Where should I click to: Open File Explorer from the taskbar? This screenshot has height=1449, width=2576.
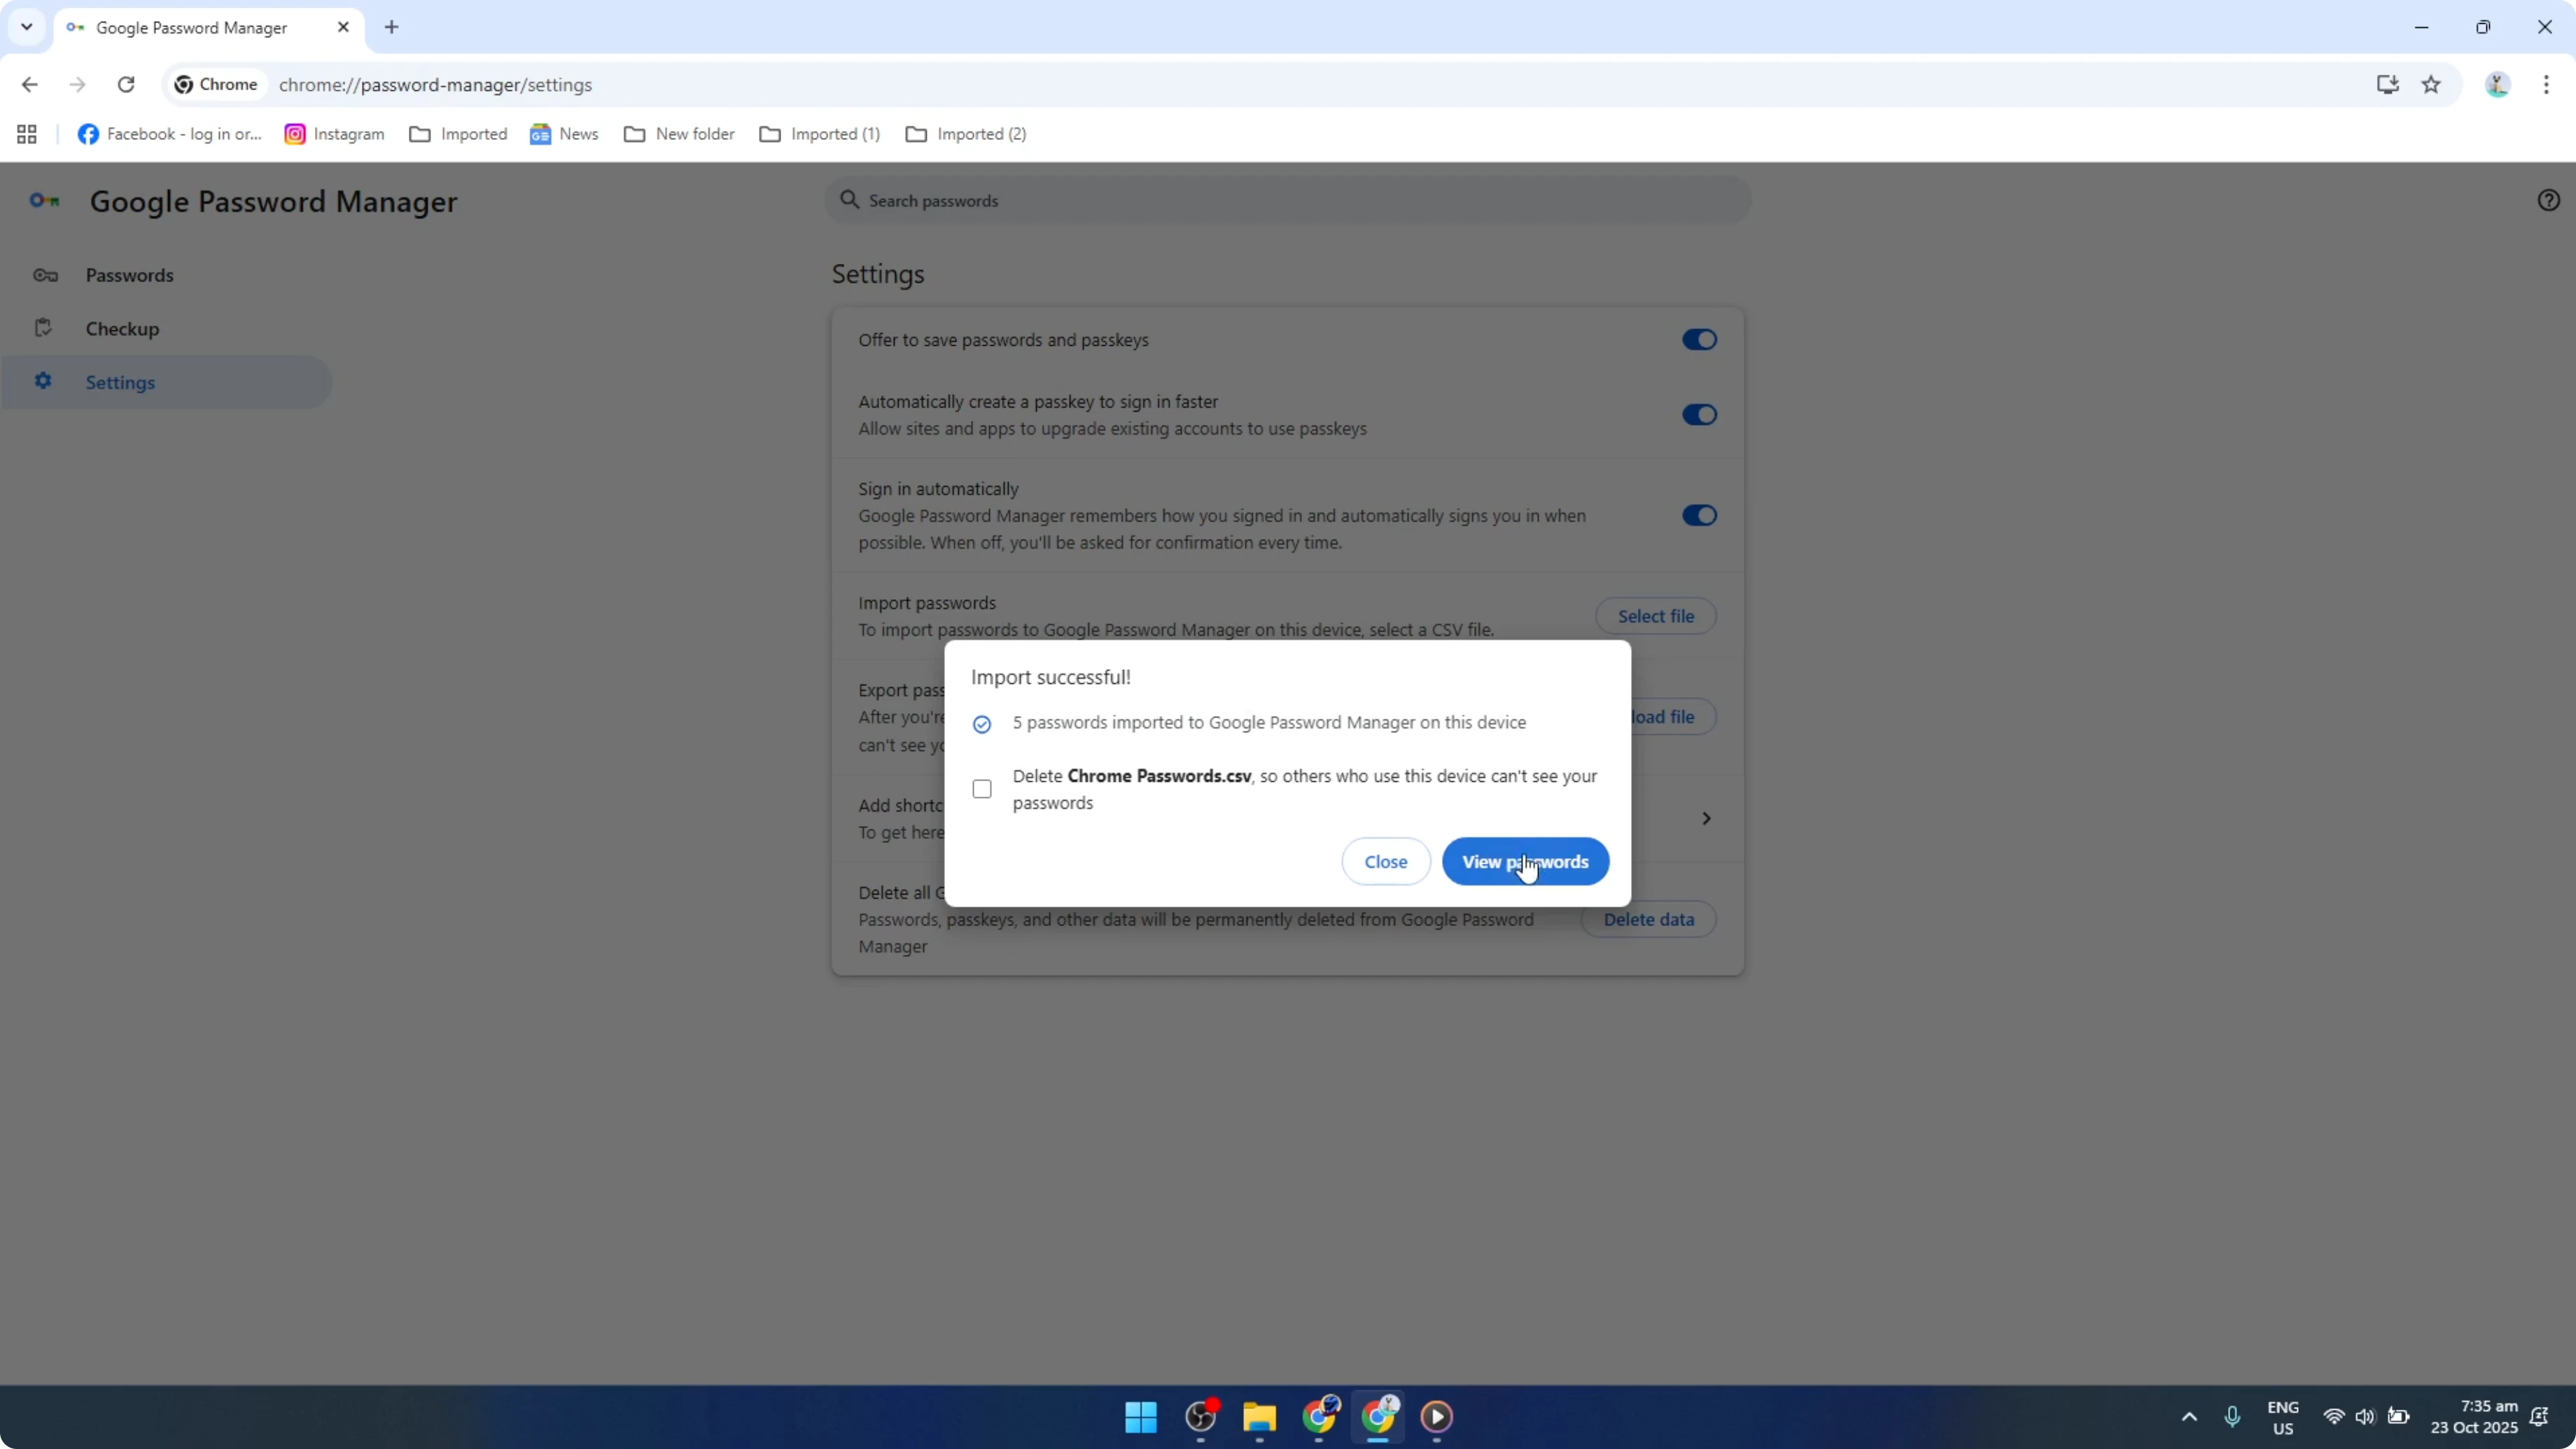click(1259, 1416)
